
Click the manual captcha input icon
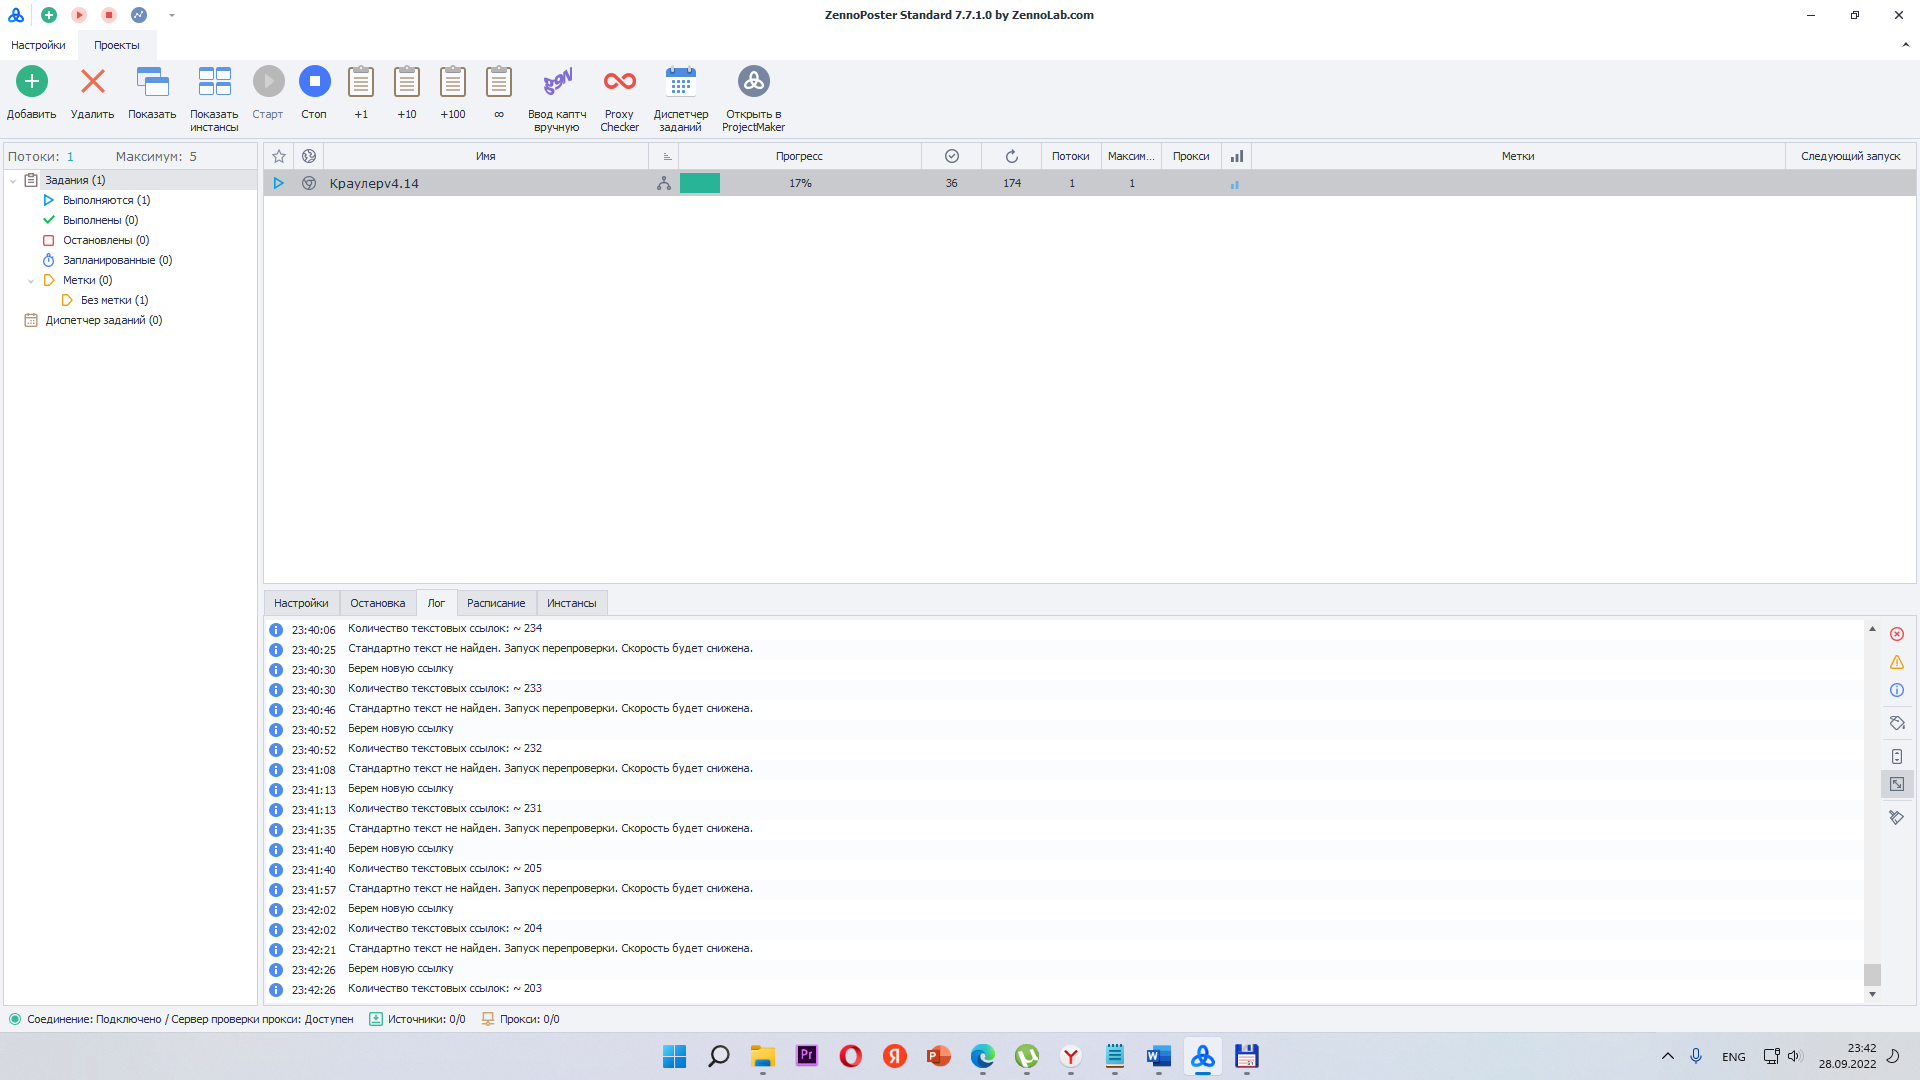point(557,82)
